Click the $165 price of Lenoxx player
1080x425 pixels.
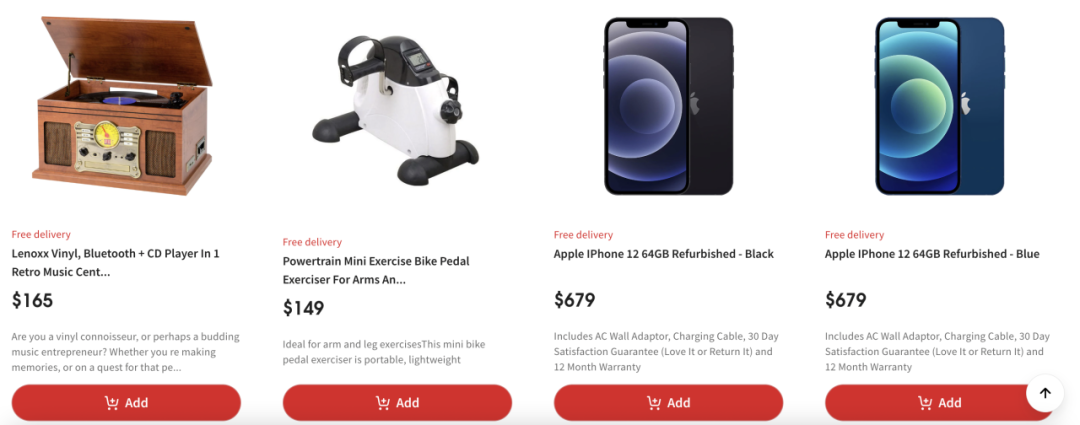point(32,300)
